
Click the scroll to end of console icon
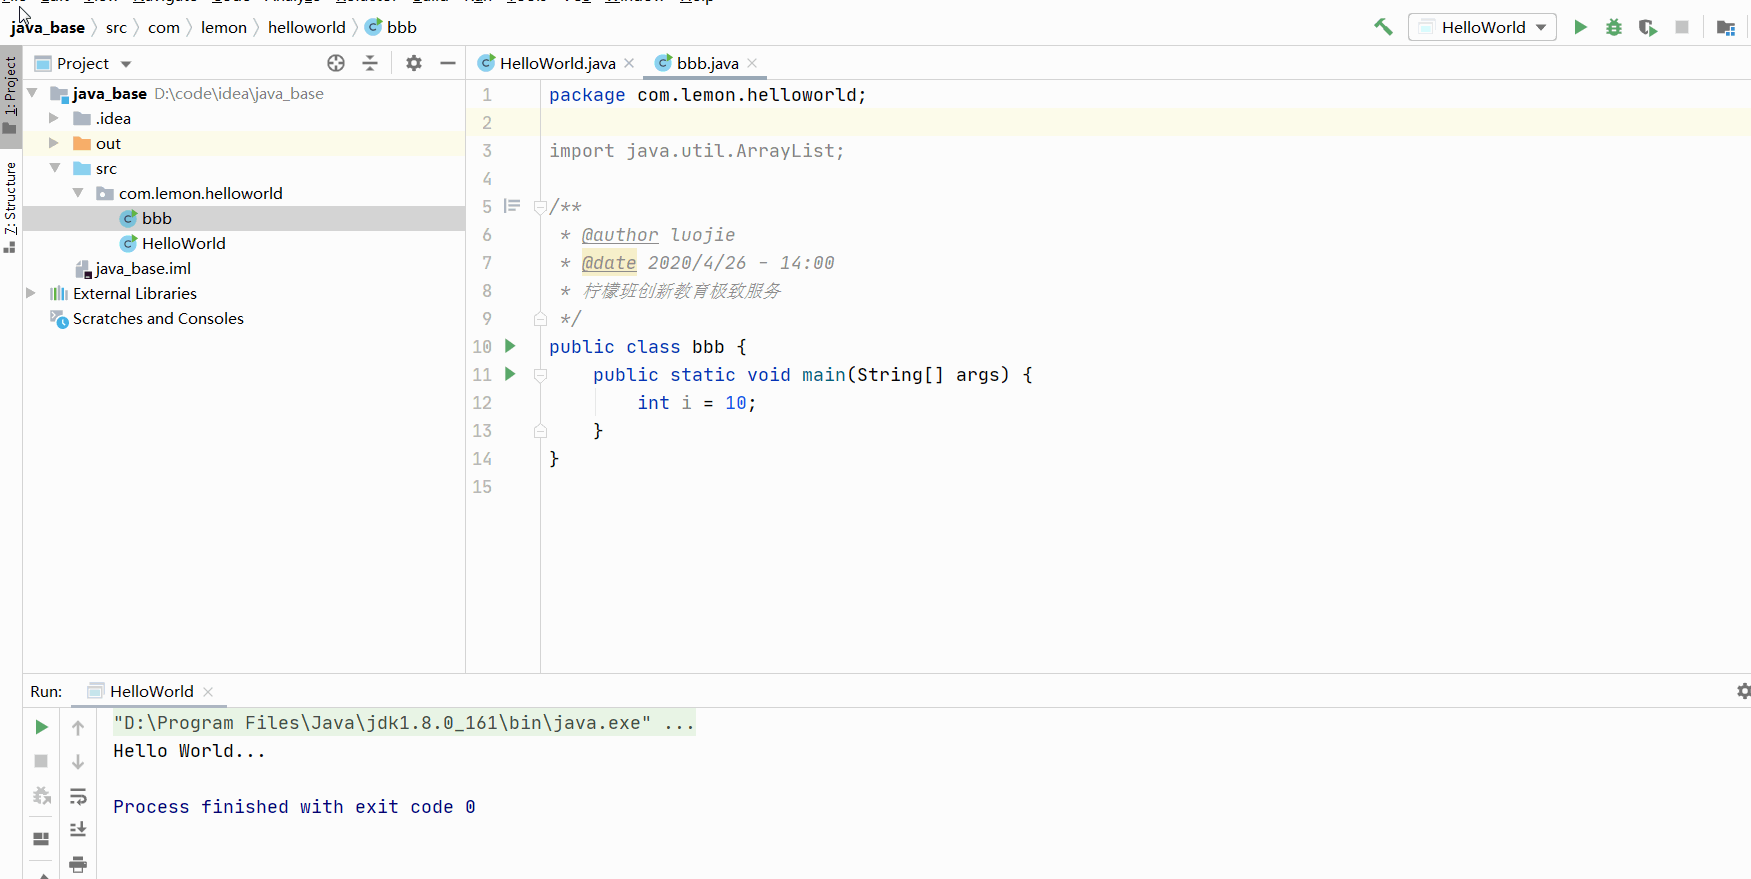point(78,829)
